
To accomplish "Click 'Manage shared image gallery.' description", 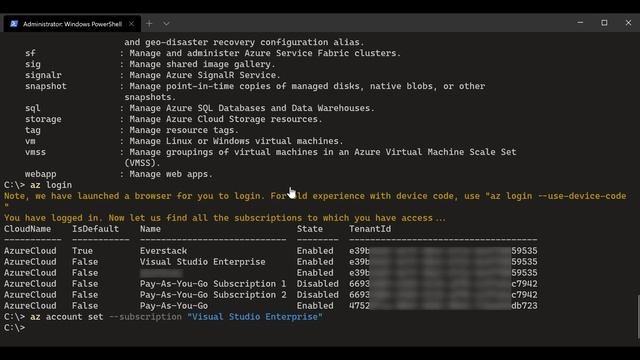I will click(x=202, y=64).
